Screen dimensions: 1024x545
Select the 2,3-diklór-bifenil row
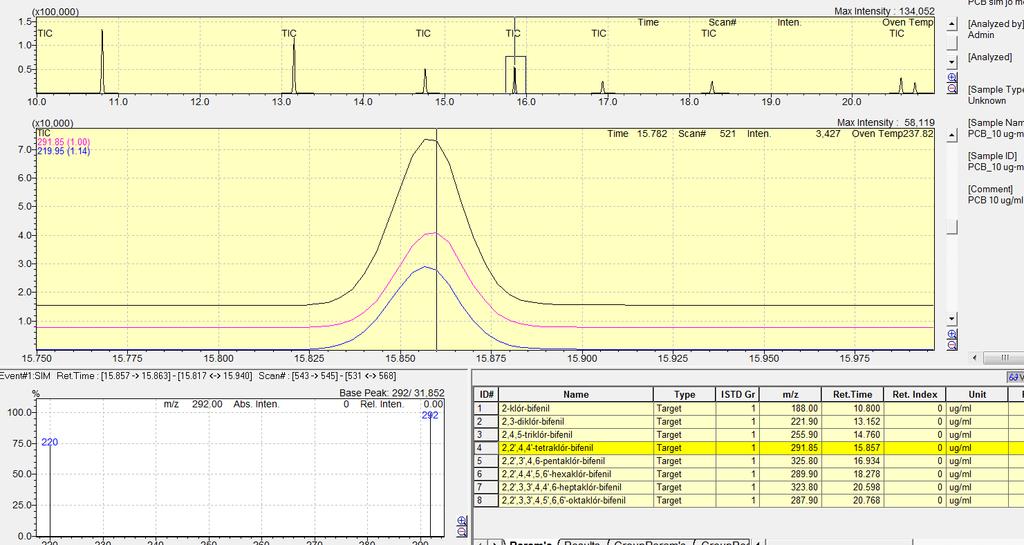(x=748, y=422)
